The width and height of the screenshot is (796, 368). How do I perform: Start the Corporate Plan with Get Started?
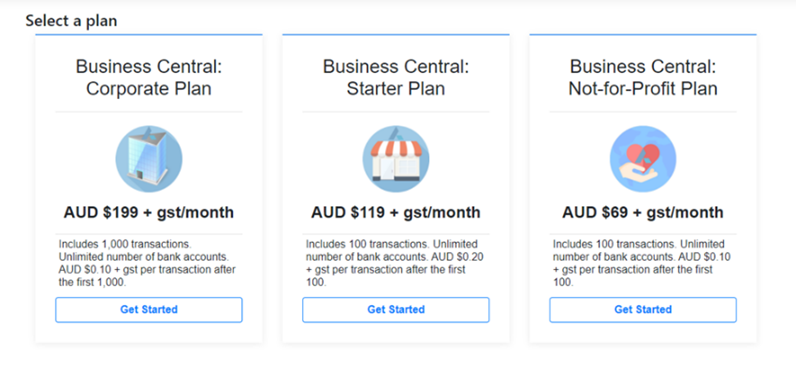[x=149, y=310]
